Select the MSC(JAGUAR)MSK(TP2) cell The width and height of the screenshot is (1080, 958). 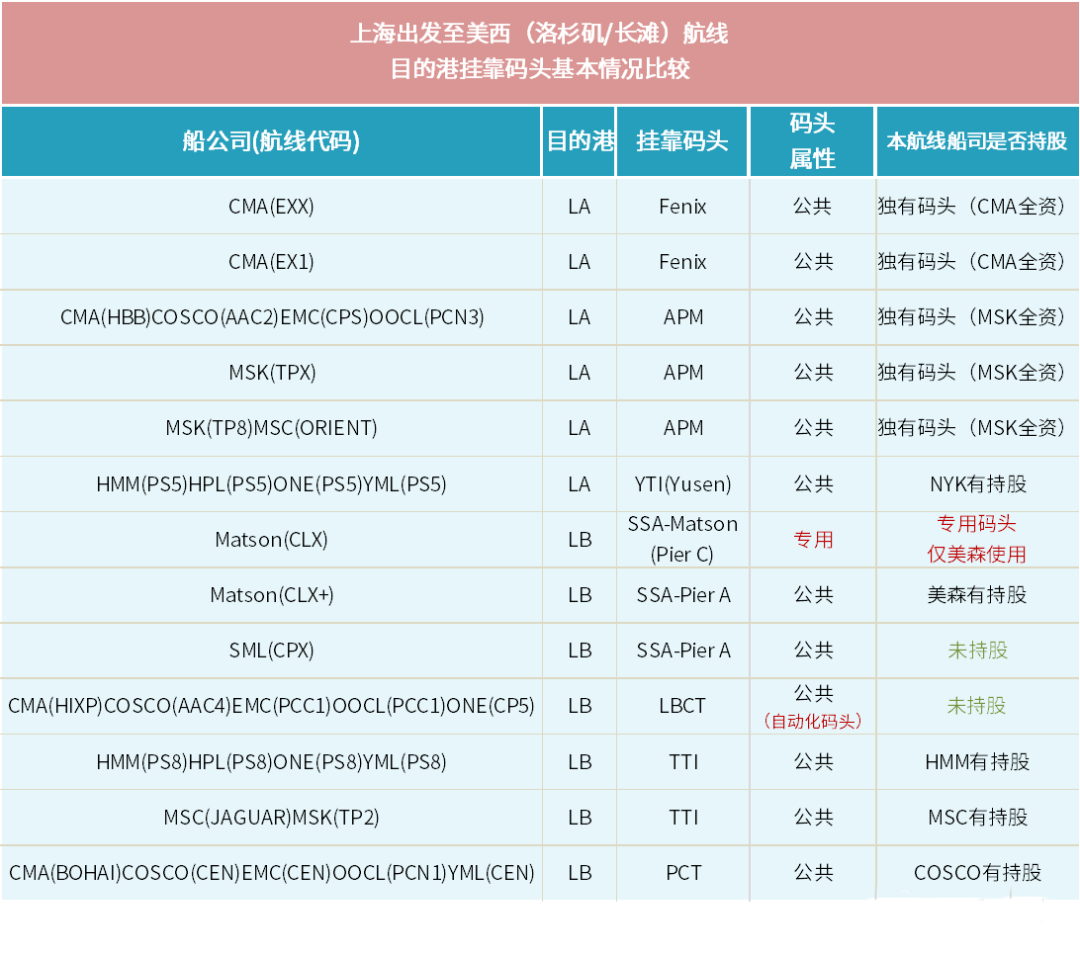[x=271, y=818]
